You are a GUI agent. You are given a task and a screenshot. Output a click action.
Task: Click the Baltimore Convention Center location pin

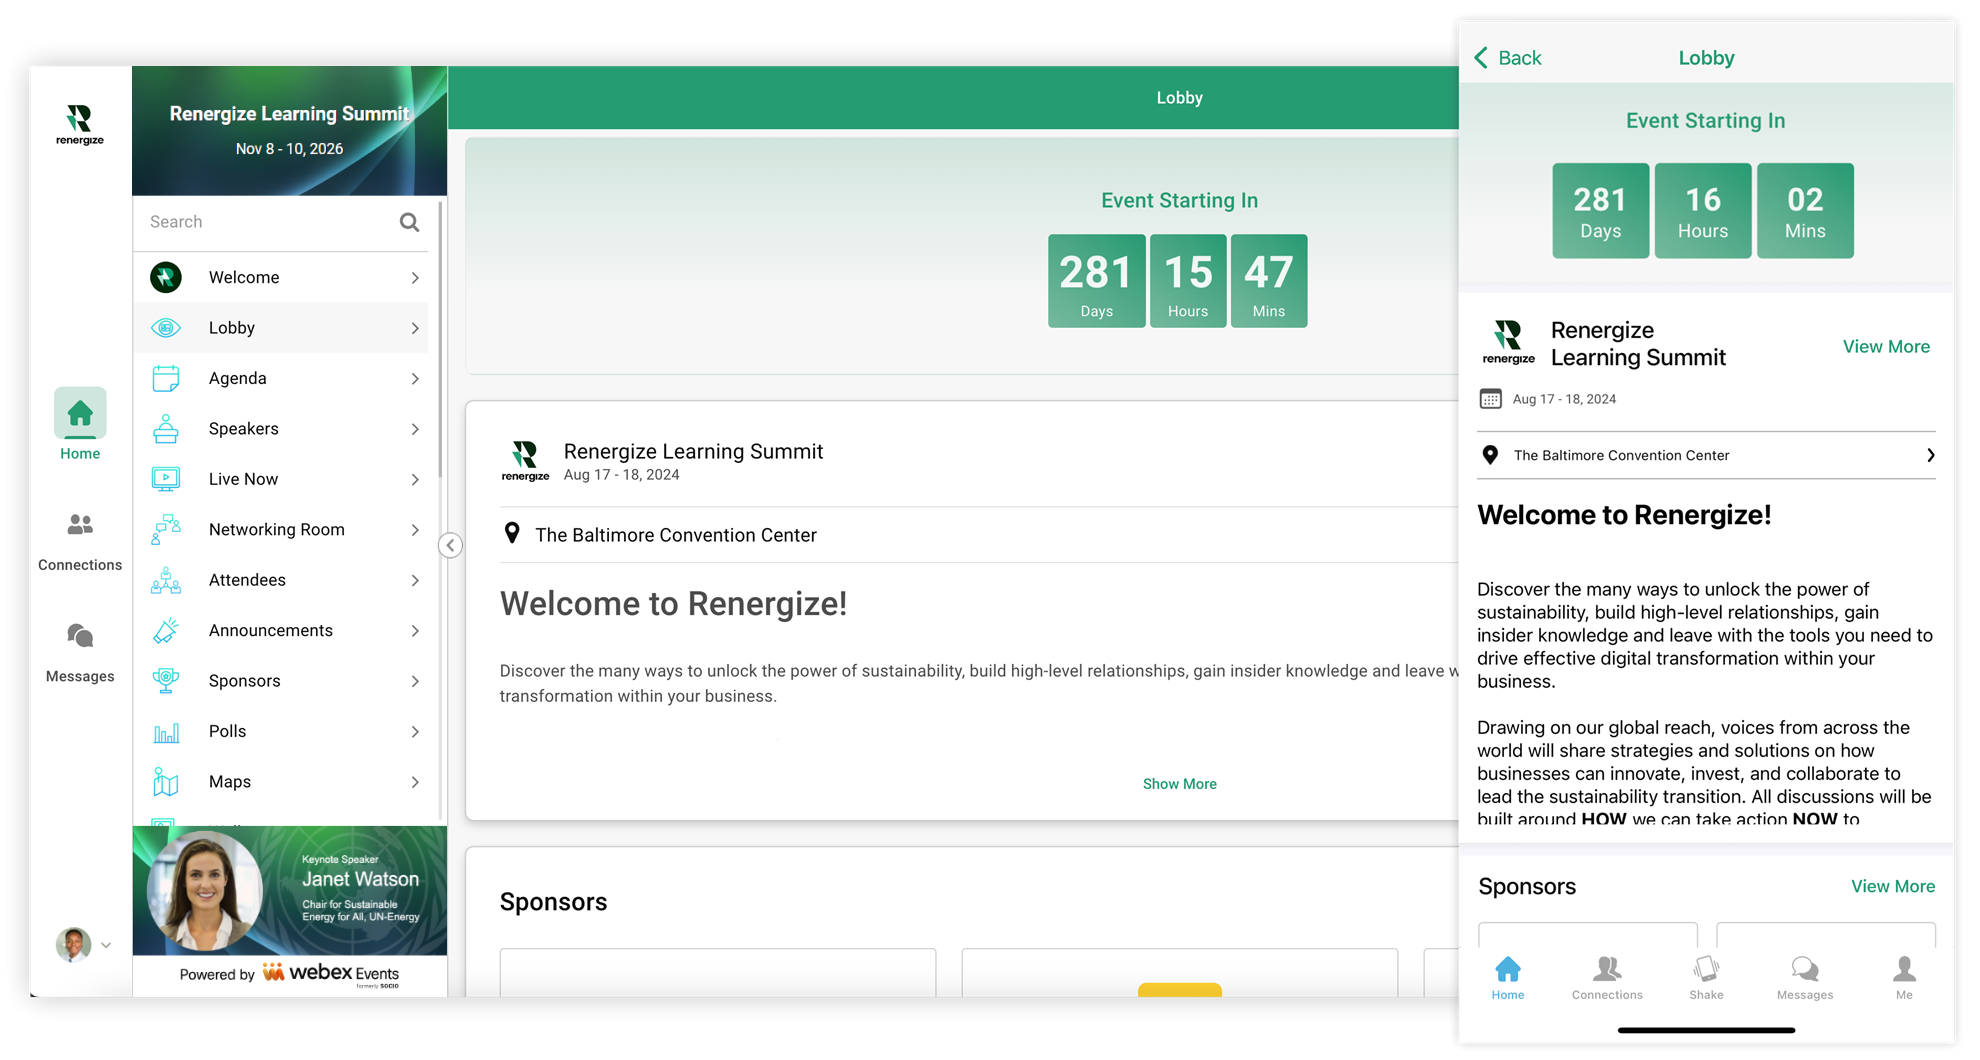[x=512, y=534]
